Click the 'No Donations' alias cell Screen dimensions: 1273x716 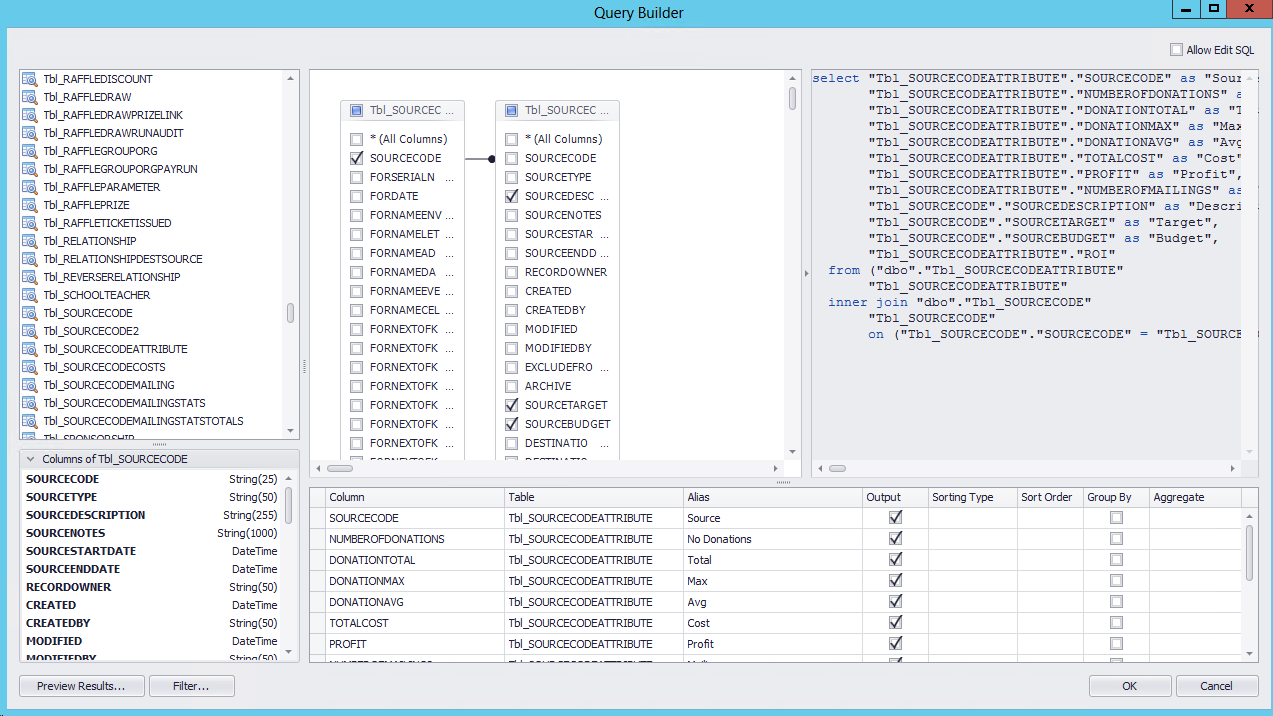[773, 539]
